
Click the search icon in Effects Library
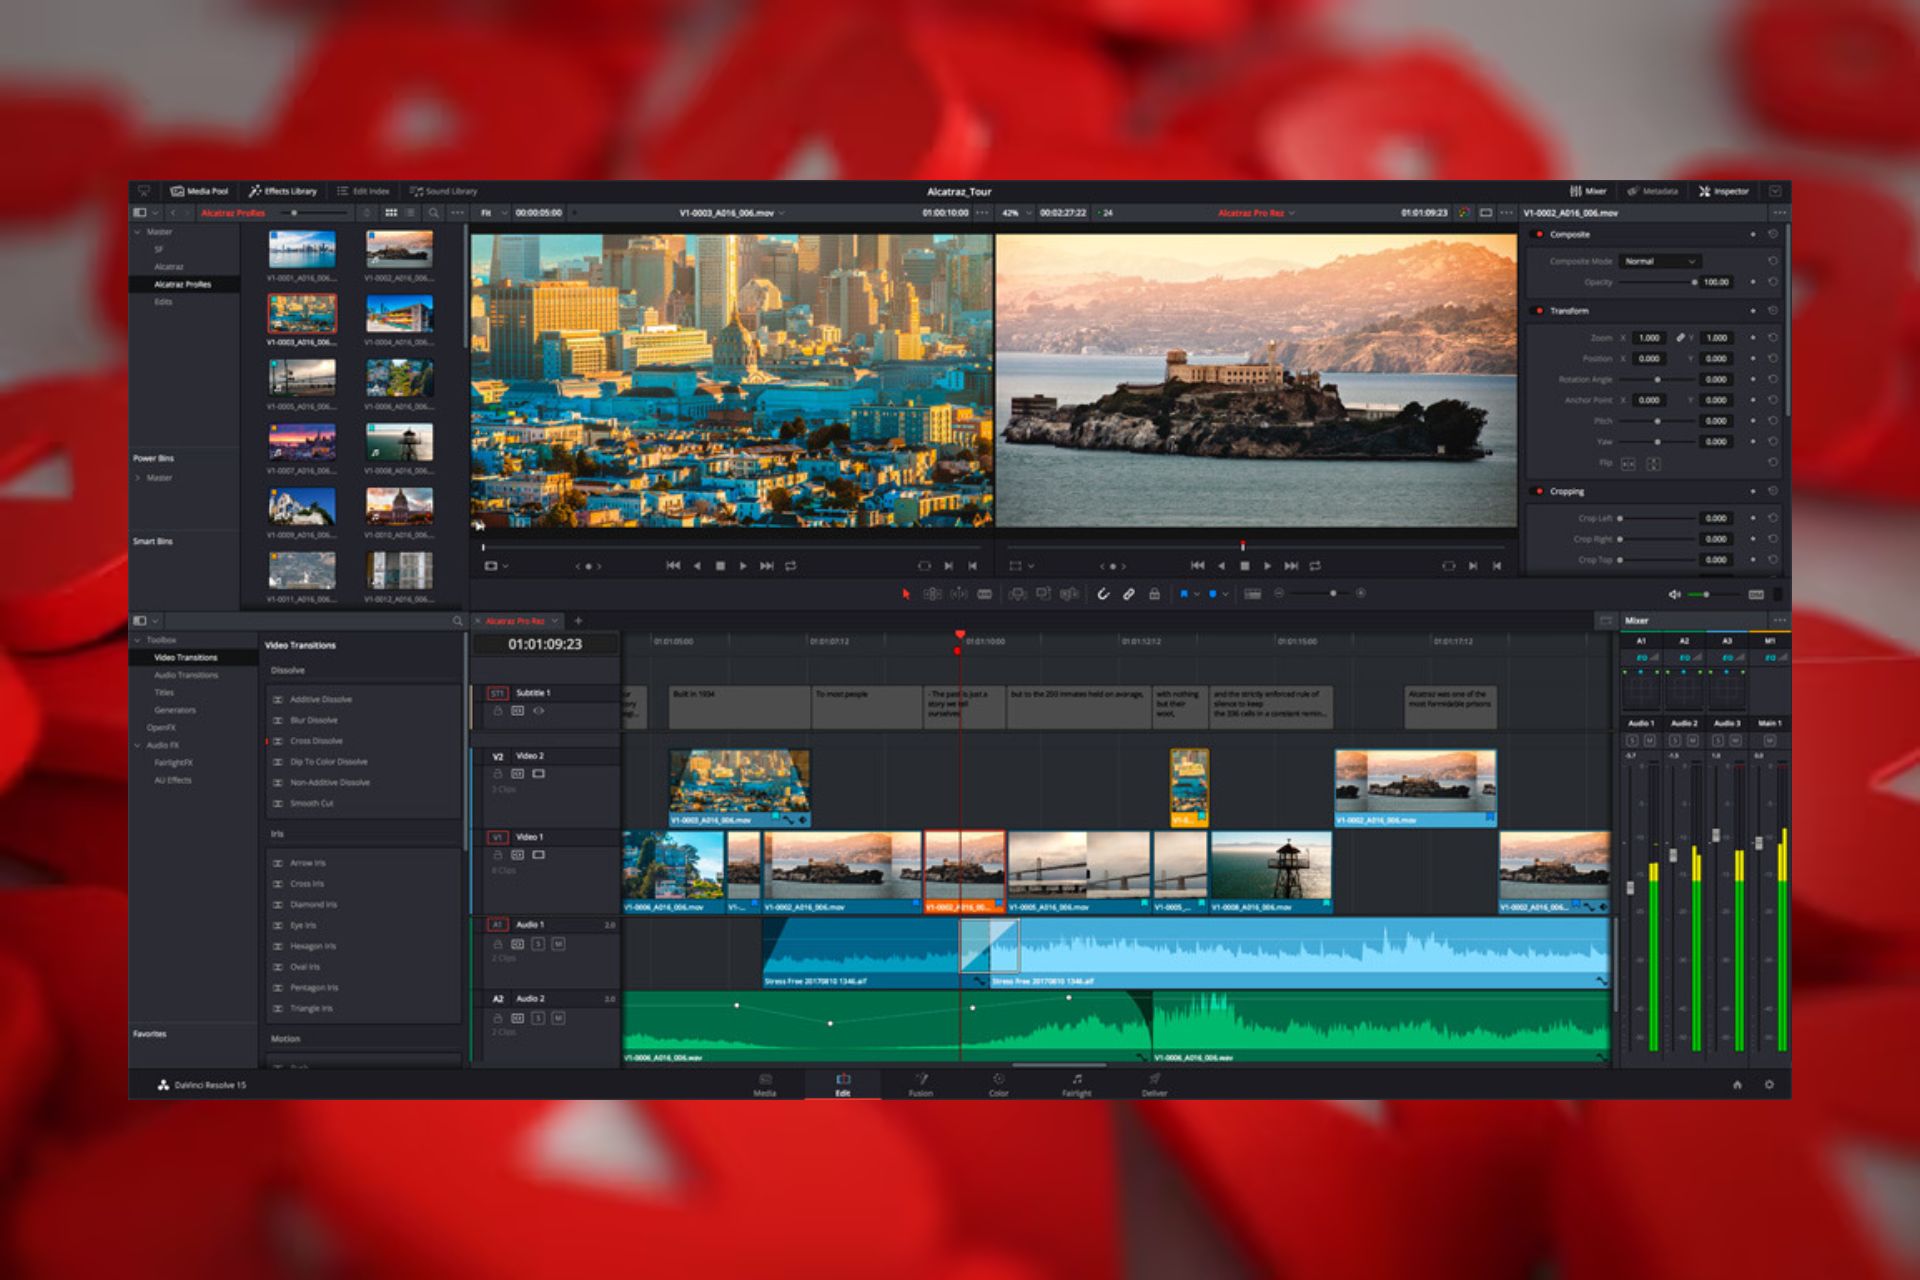[x=458, y=621]
